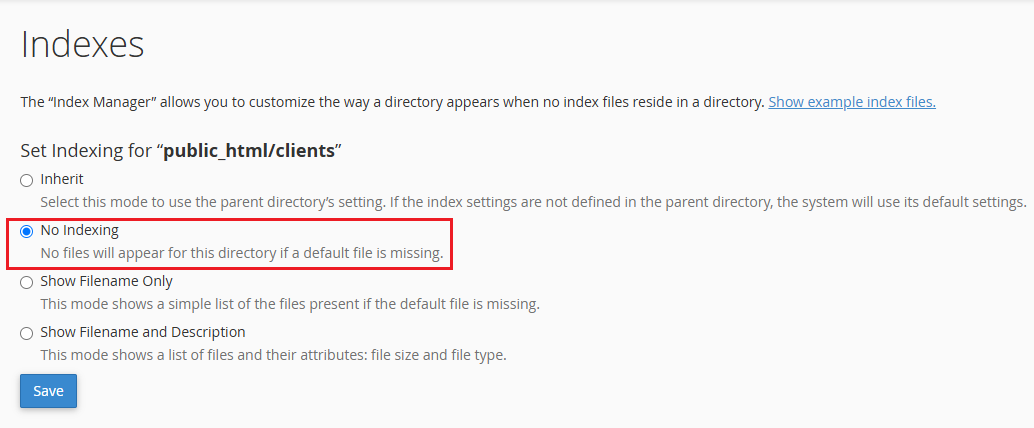Click the "simple list of the files" description

pos(290,305)
